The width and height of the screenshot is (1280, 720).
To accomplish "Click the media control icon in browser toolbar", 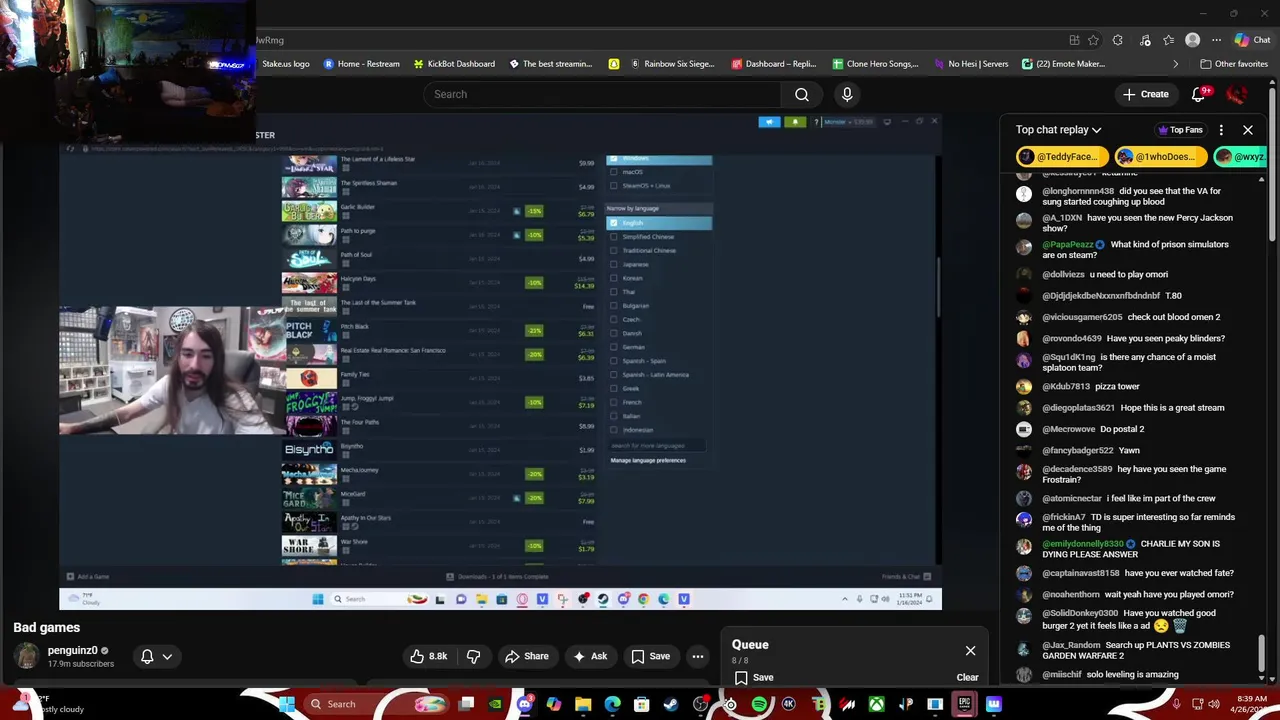I will [x=1144, y=40].
